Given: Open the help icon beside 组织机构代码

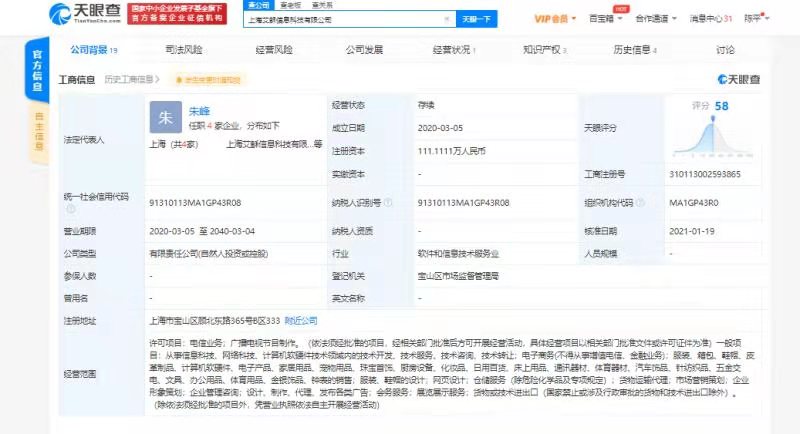Looking at the screenshot, I should [640, 202].
